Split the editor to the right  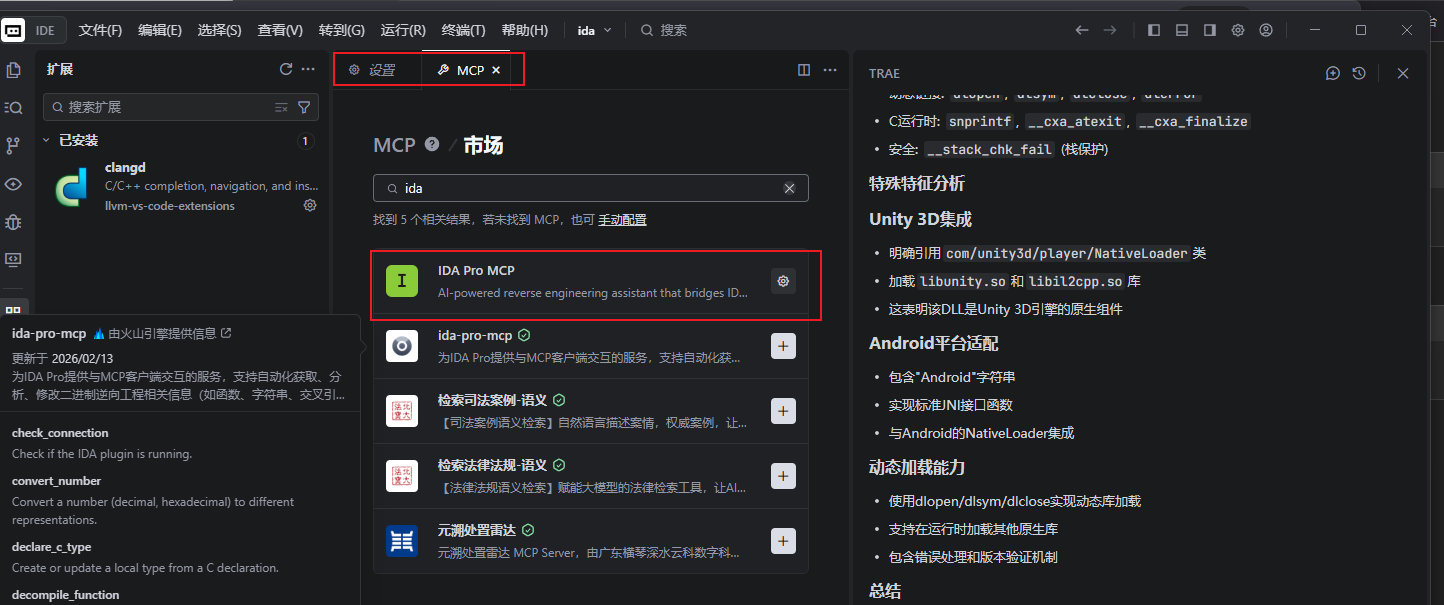804,70
